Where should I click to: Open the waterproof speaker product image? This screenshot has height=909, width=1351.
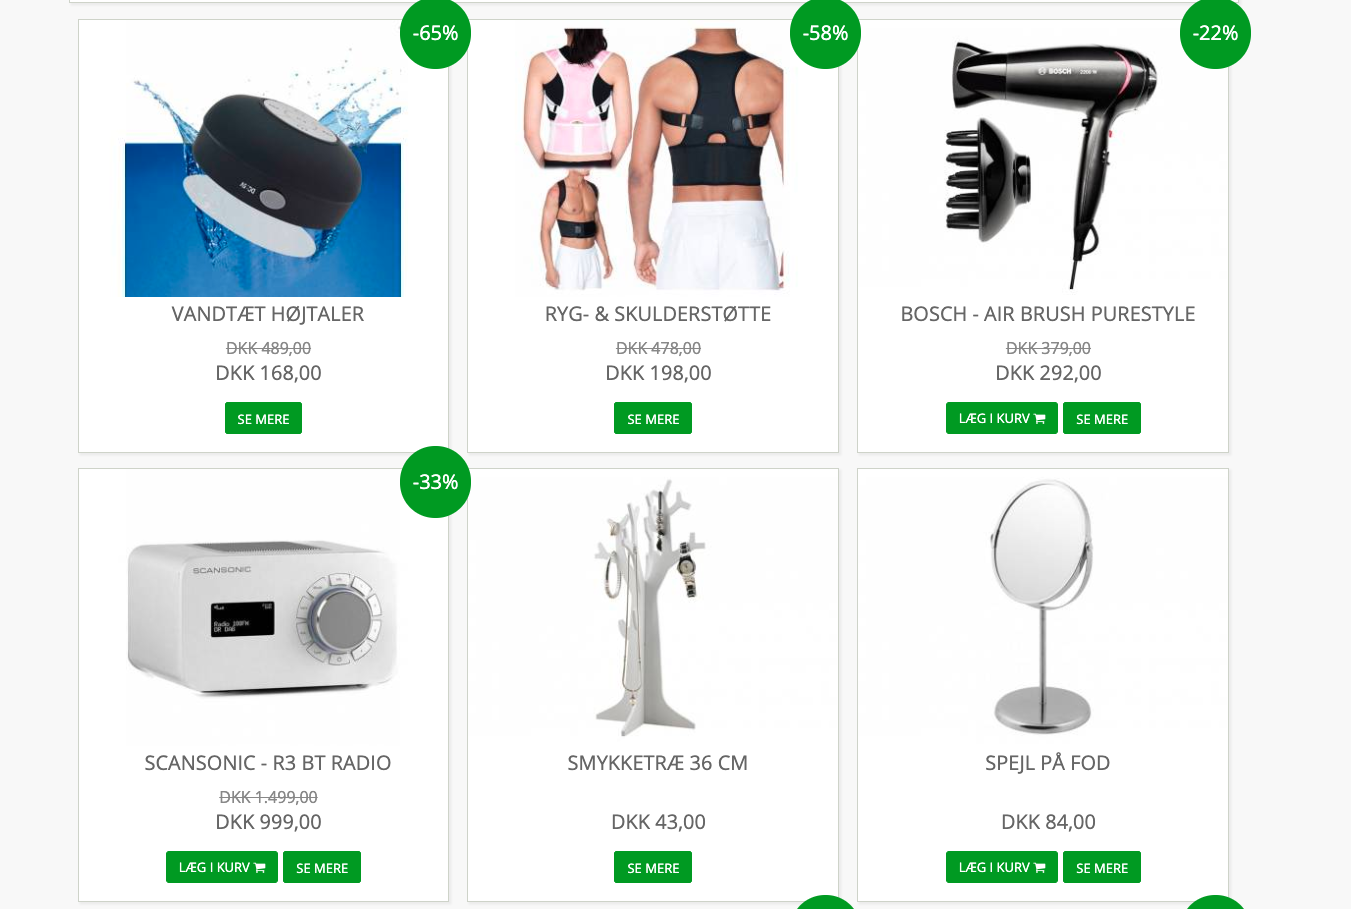pyautogui.click(x=263, y=163)
